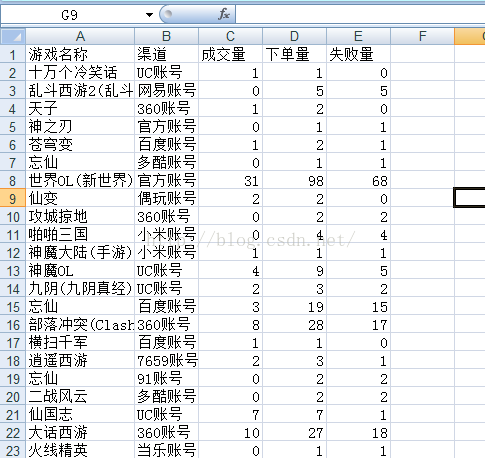Click cell 横扫千军
The height and width of the screenshot is (458, 485).
80,342
